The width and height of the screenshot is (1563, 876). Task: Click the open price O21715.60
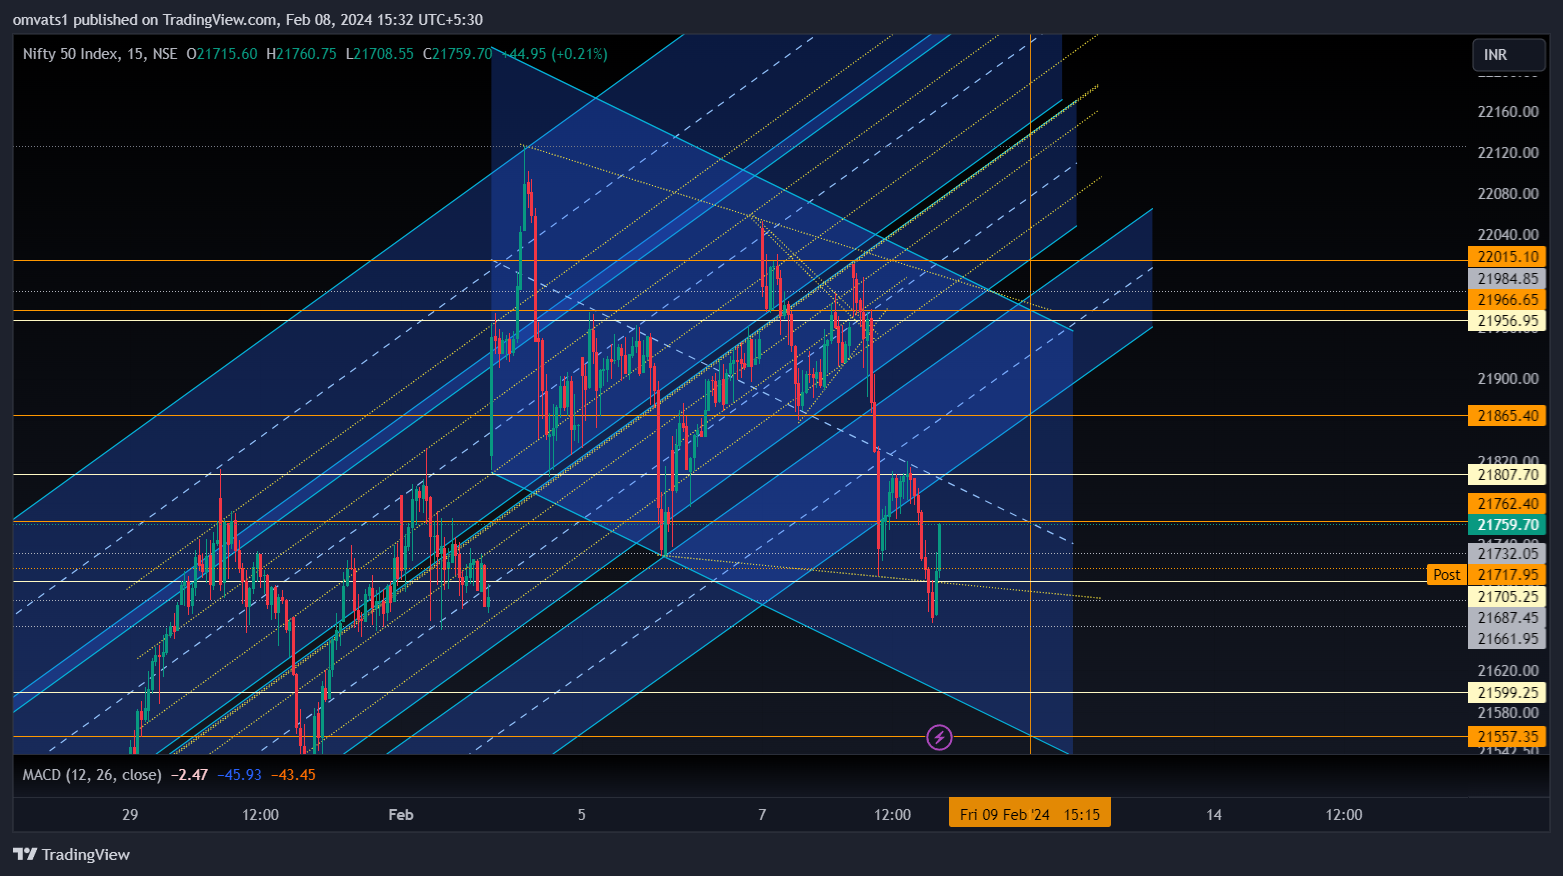[x=221, y=54]
